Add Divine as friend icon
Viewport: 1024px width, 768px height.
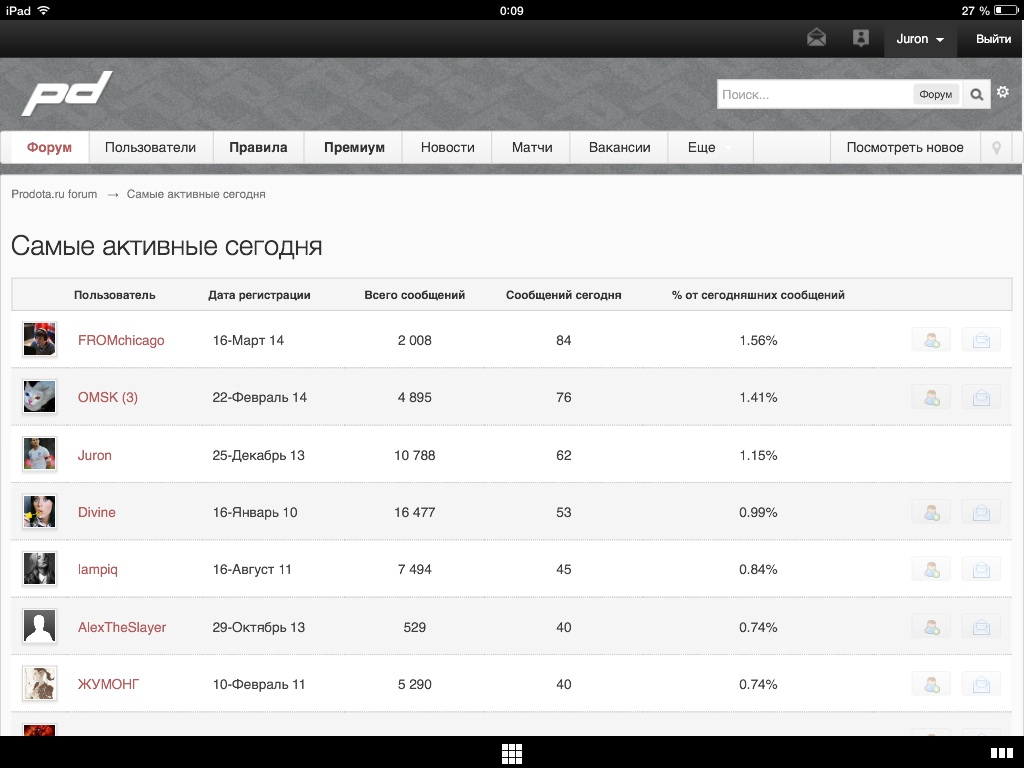click(931, 513)
